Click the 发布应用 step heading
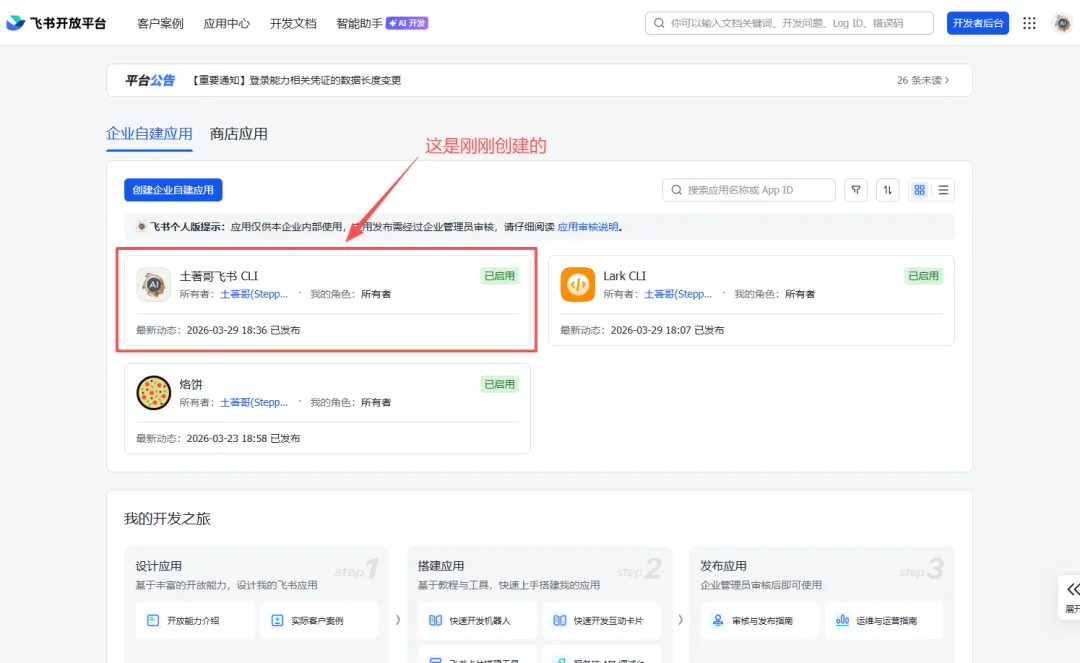Image resolution: width=1080 pixels, height=663 pixels. point(723,566)
